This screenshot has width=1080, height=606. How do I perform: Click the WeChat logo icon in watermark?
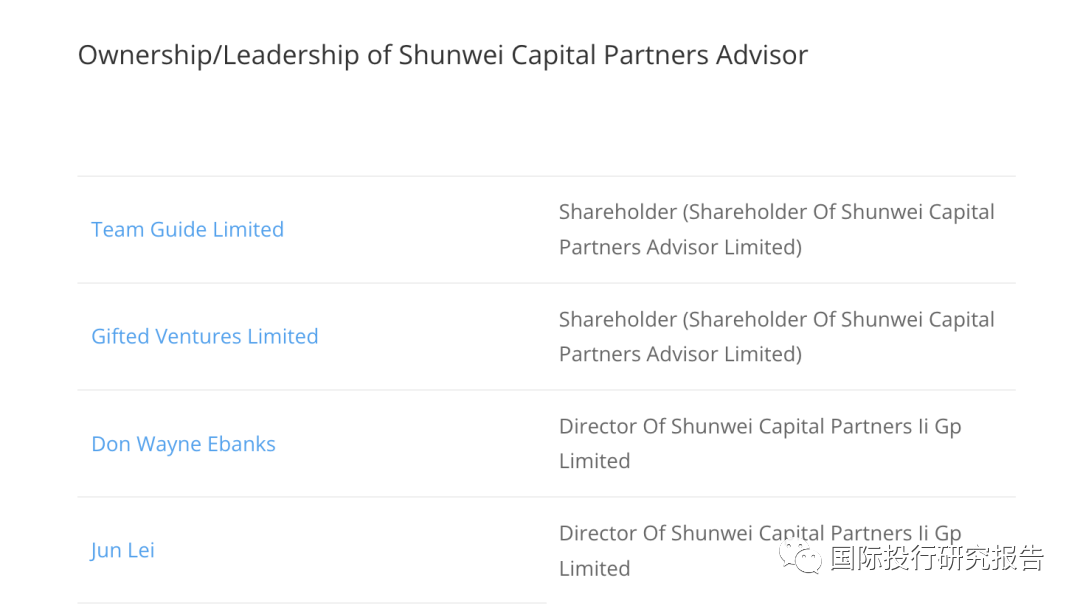click(800, 556)
